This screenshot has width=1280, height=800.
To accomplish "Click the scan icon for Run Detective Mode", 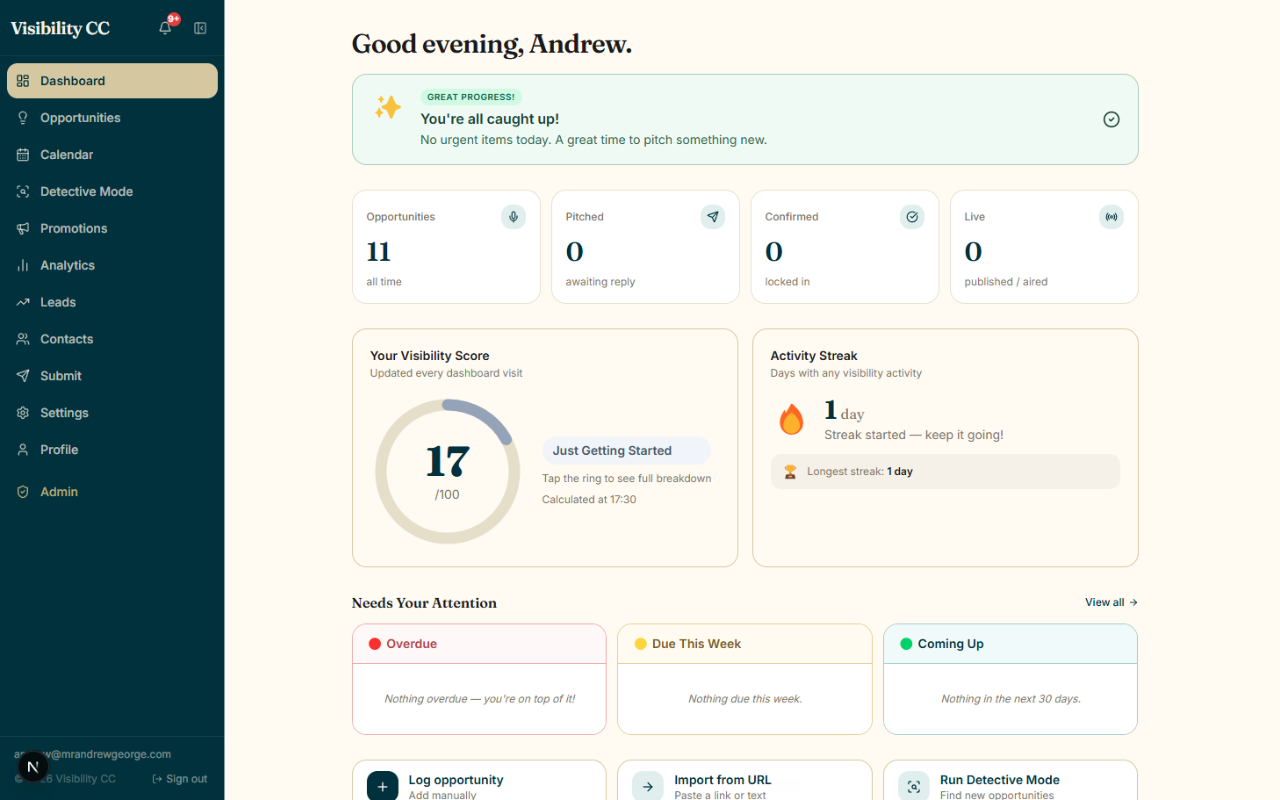I will [x=914, y=787].
